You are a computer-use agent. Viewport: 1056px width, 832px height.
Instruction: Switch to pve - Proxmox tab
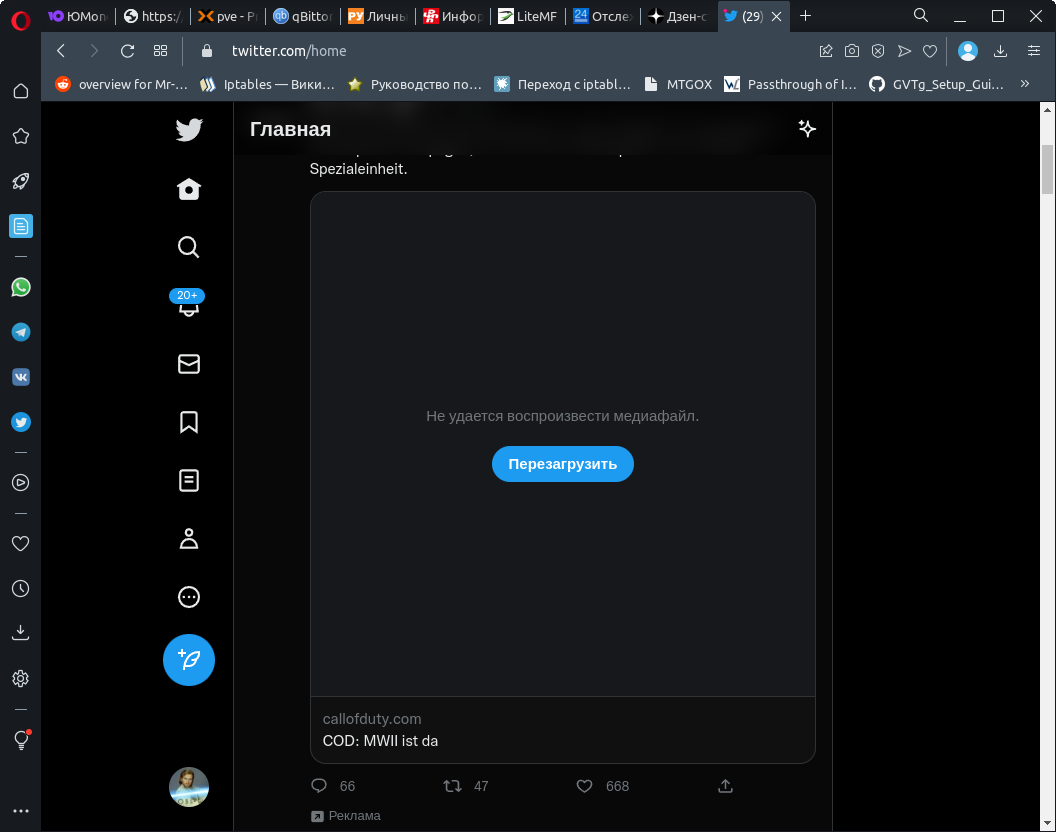tap(228, 16)
